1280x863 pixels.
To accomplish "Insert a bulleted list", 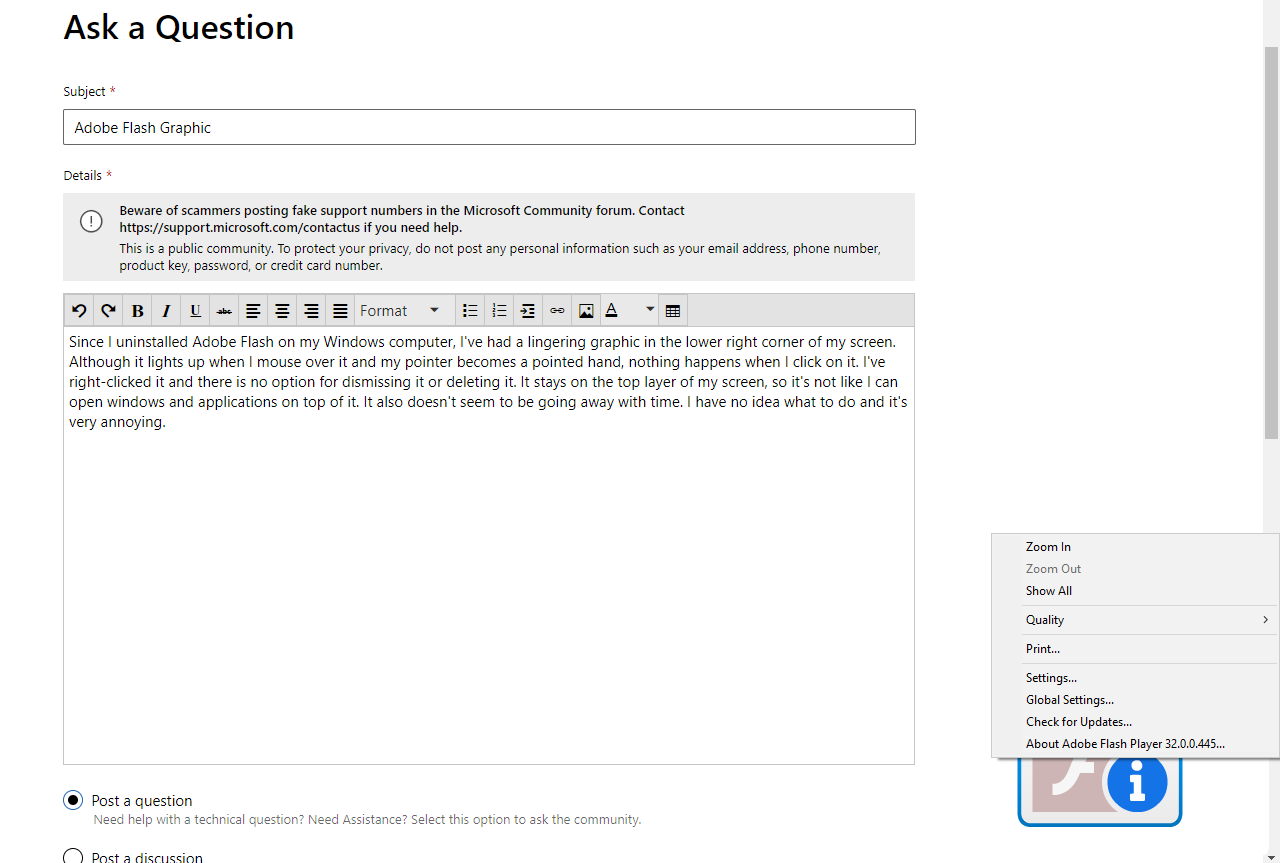I will (470, 311).
